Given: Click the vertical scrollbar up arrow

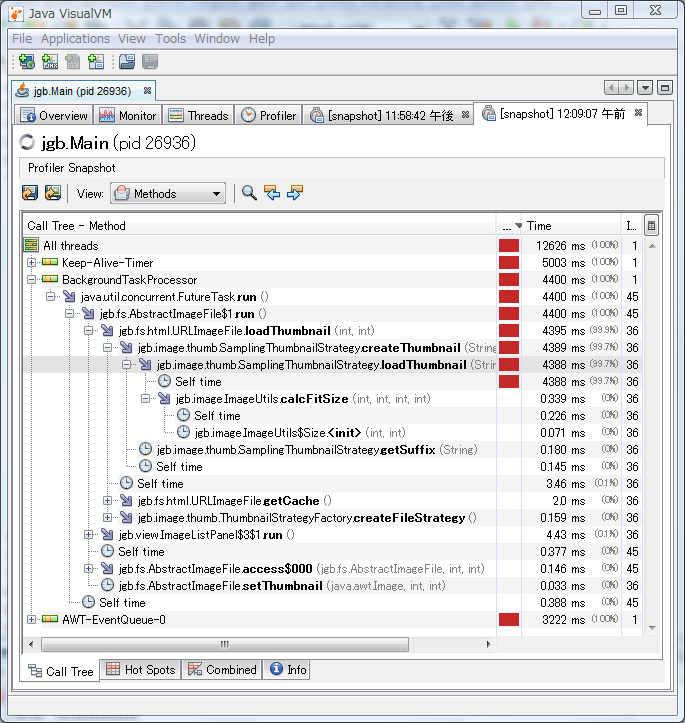Looking at the screenshot, I should click(652, 246).
